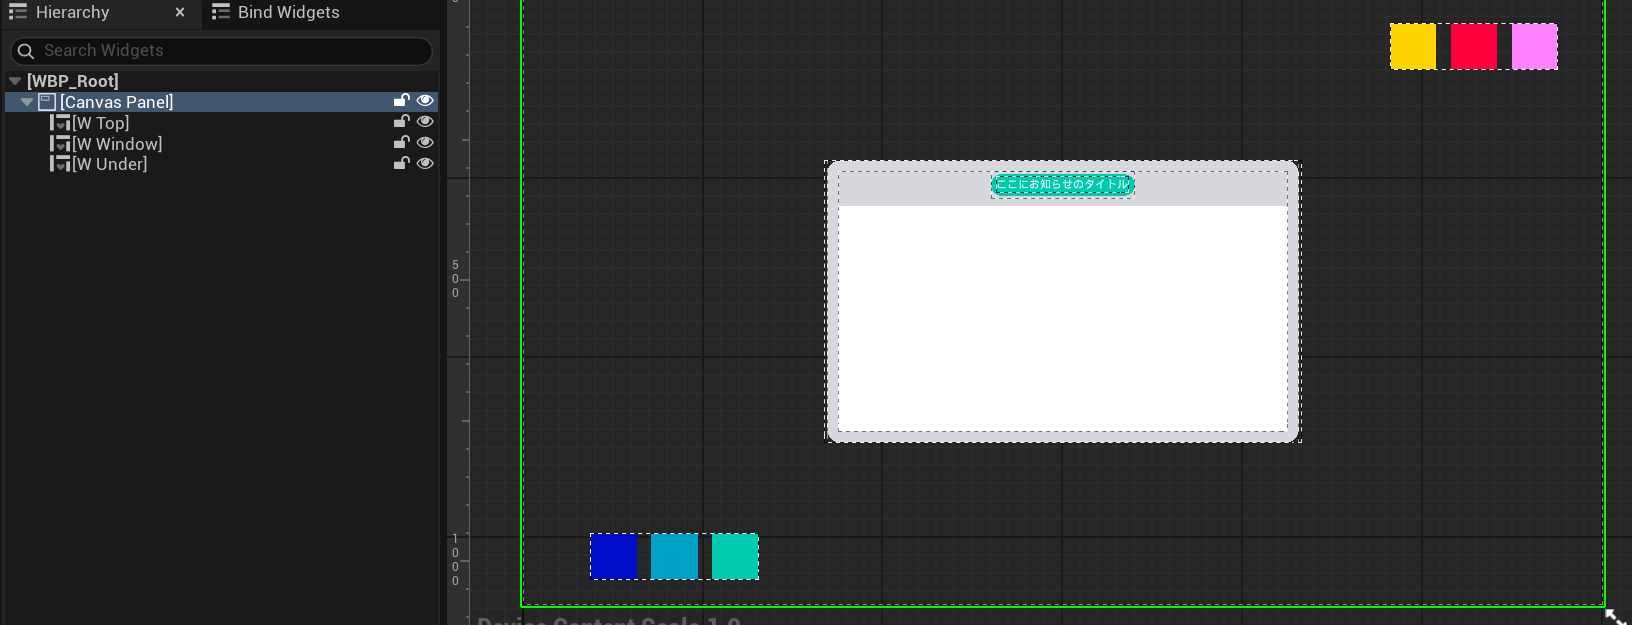Click the W Under widget icon
1632x625 pixels.
point(60,164)
